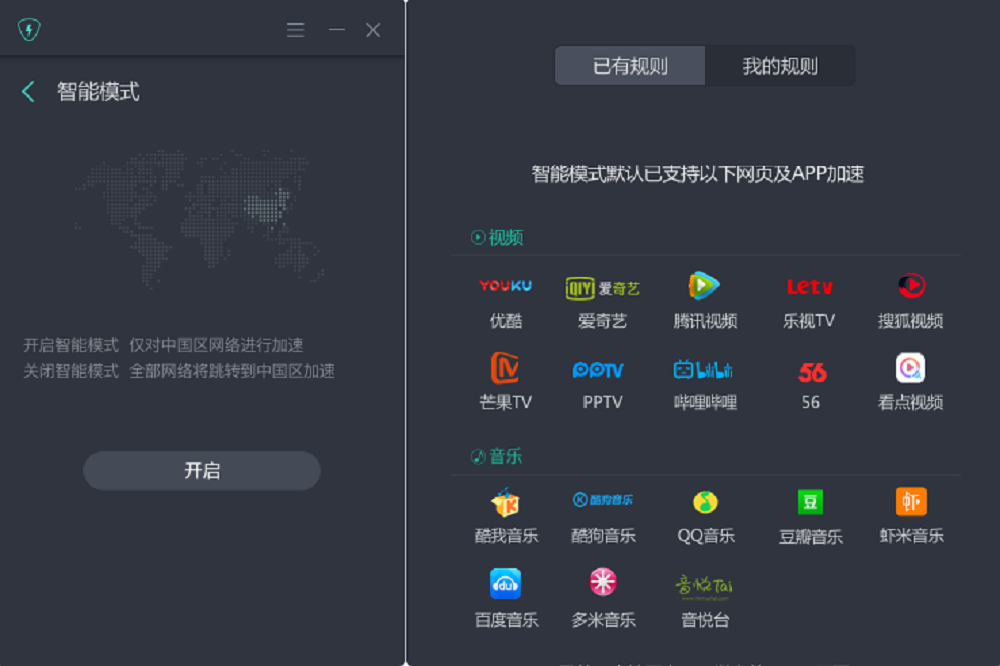
Task: Open the Kugou 酷狗音乐 logo
Action: point(603,500)
